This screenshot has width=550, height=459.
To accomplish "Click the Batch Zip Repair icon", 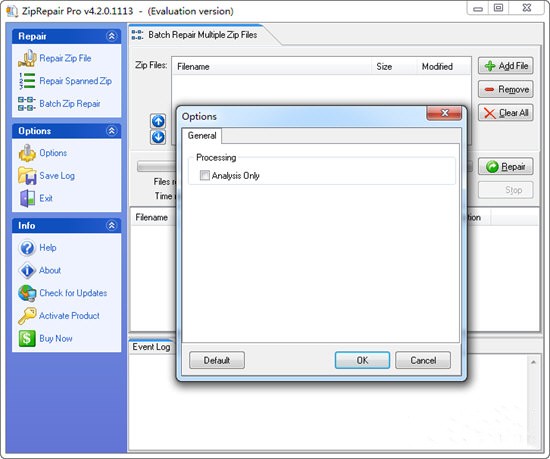I will (x=27, y=104).
